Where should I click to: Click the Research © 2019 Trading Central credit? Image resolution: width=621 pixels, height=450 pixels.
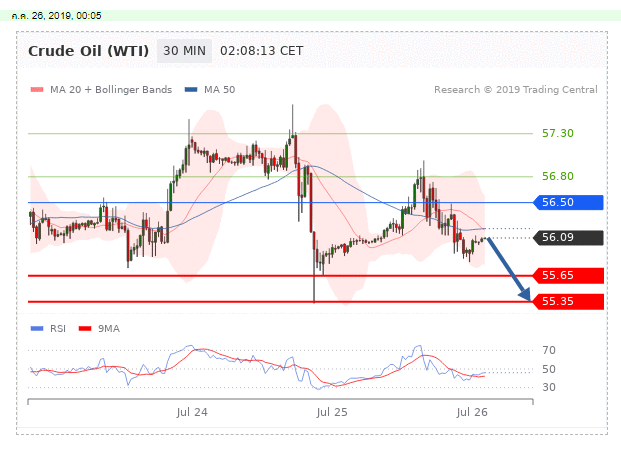[x=516, y=90]
